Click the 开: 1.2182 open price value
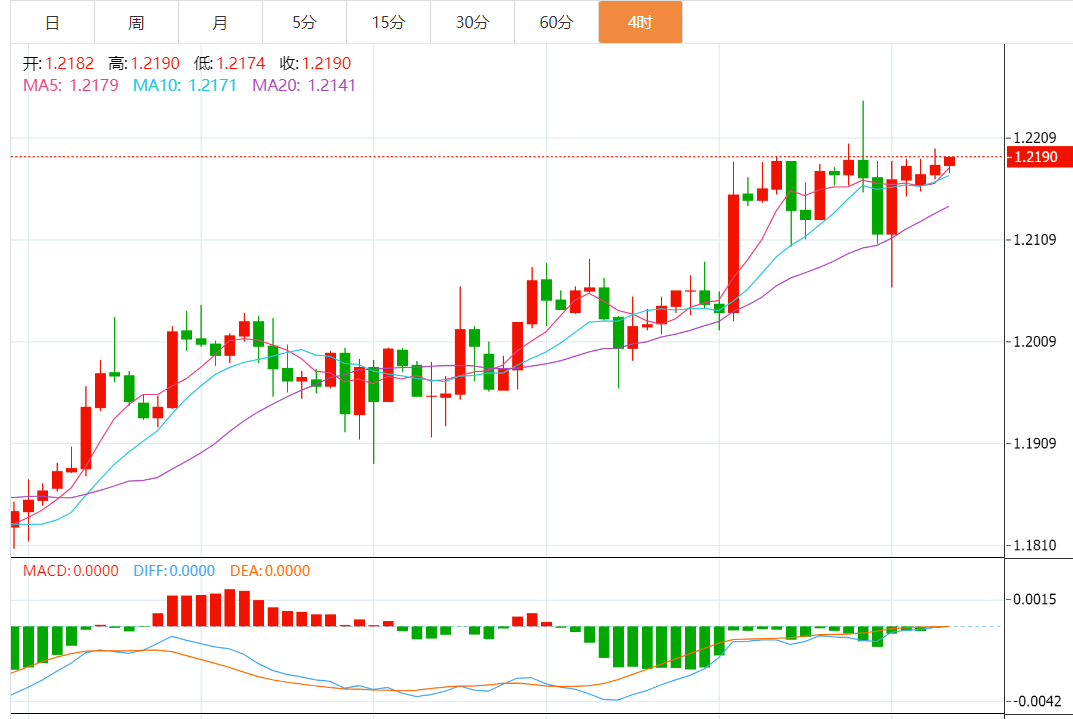This screenshot has width=1073, height=719. point(58,64)
